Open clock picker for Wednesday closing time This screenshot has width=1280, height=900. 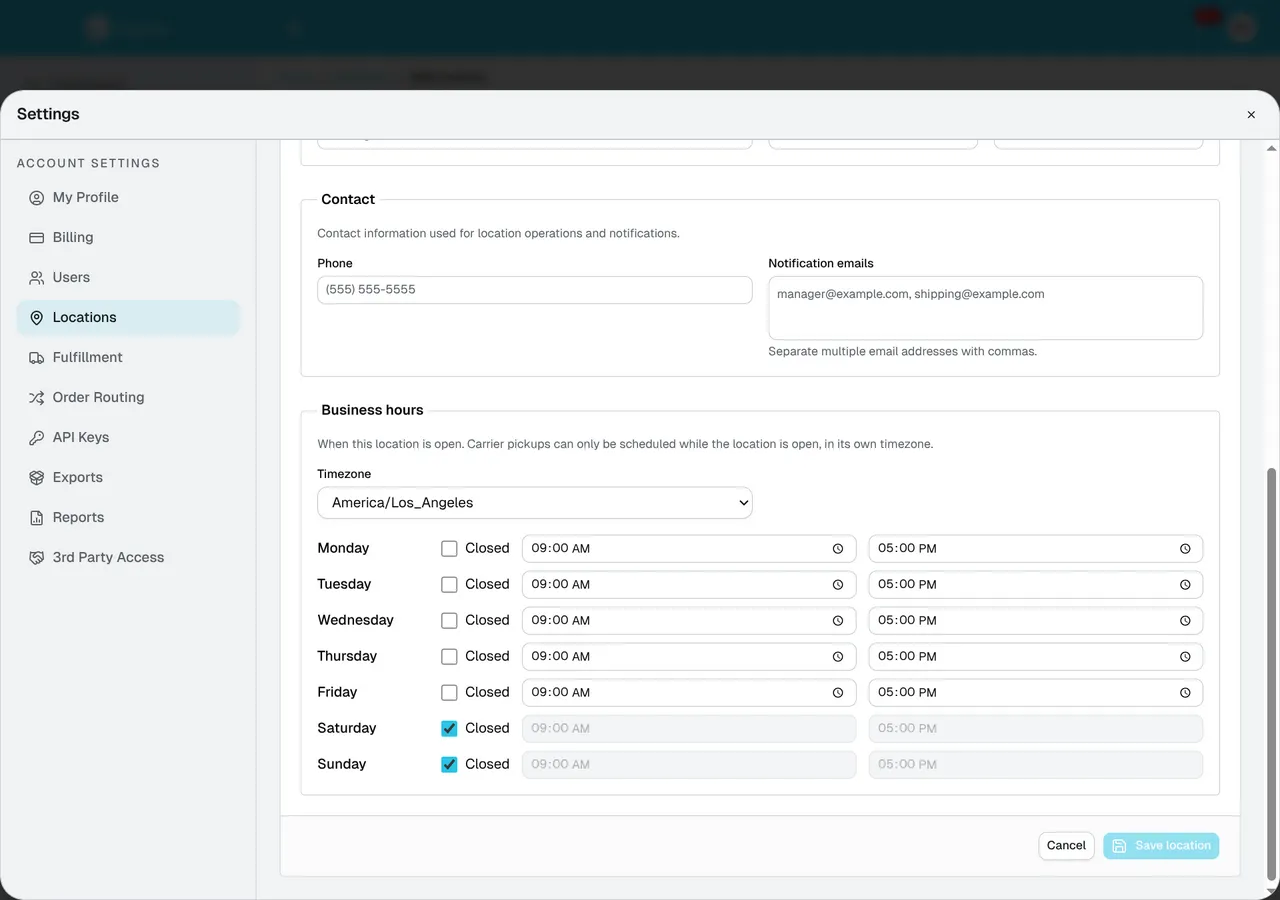1185,621
